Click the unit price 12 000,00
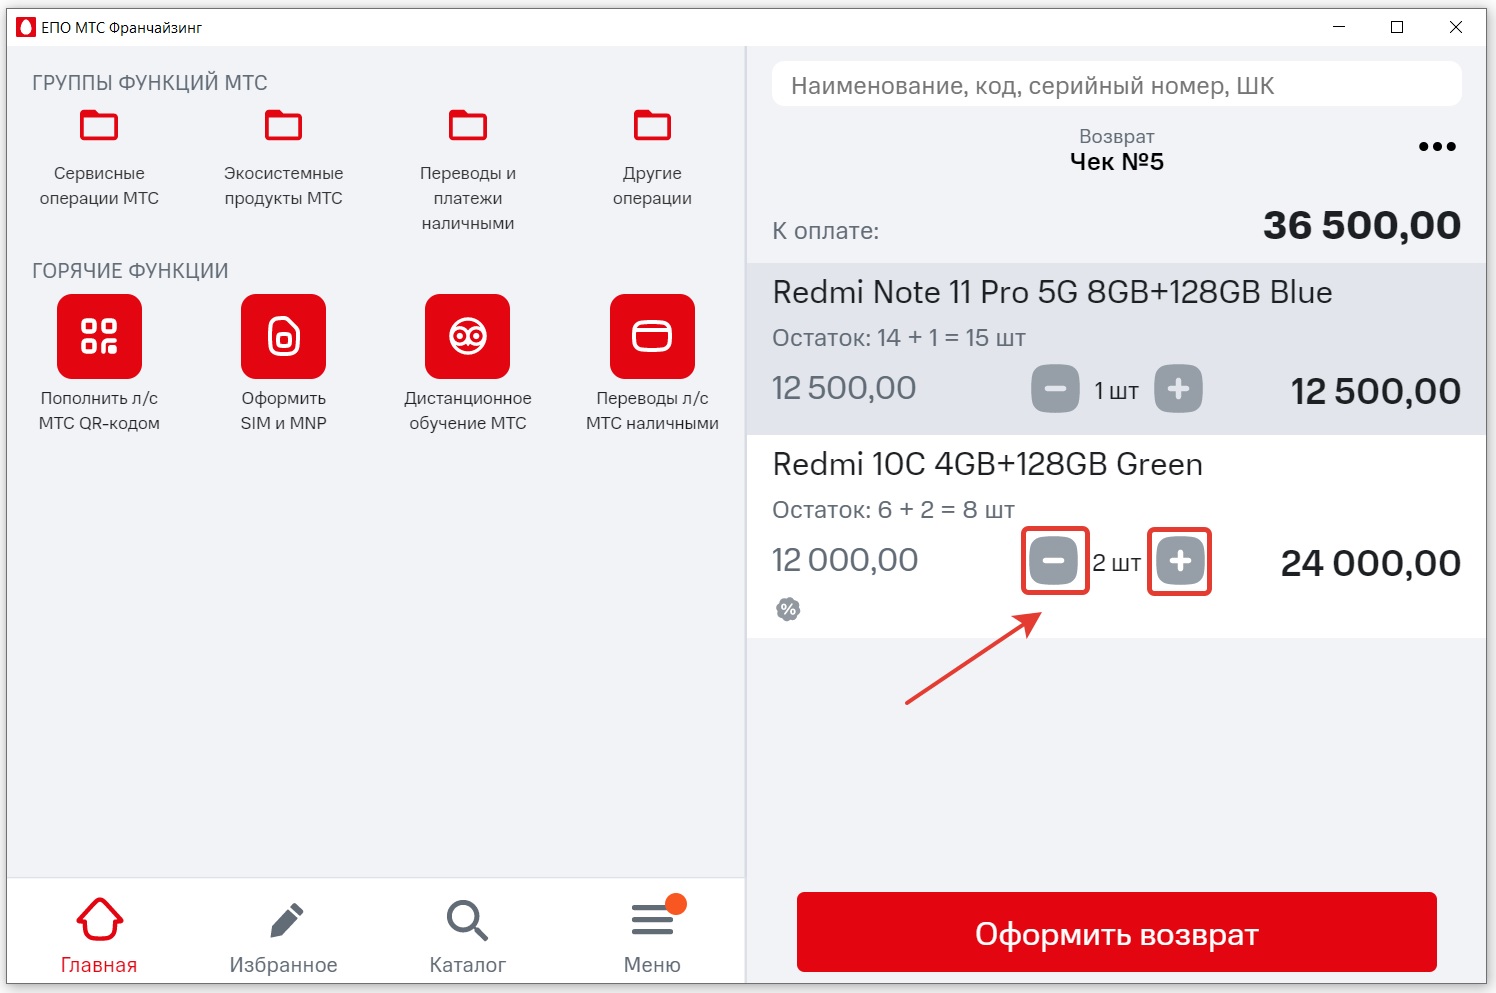Screen dimensions: 1496x993 coord(845,560)
